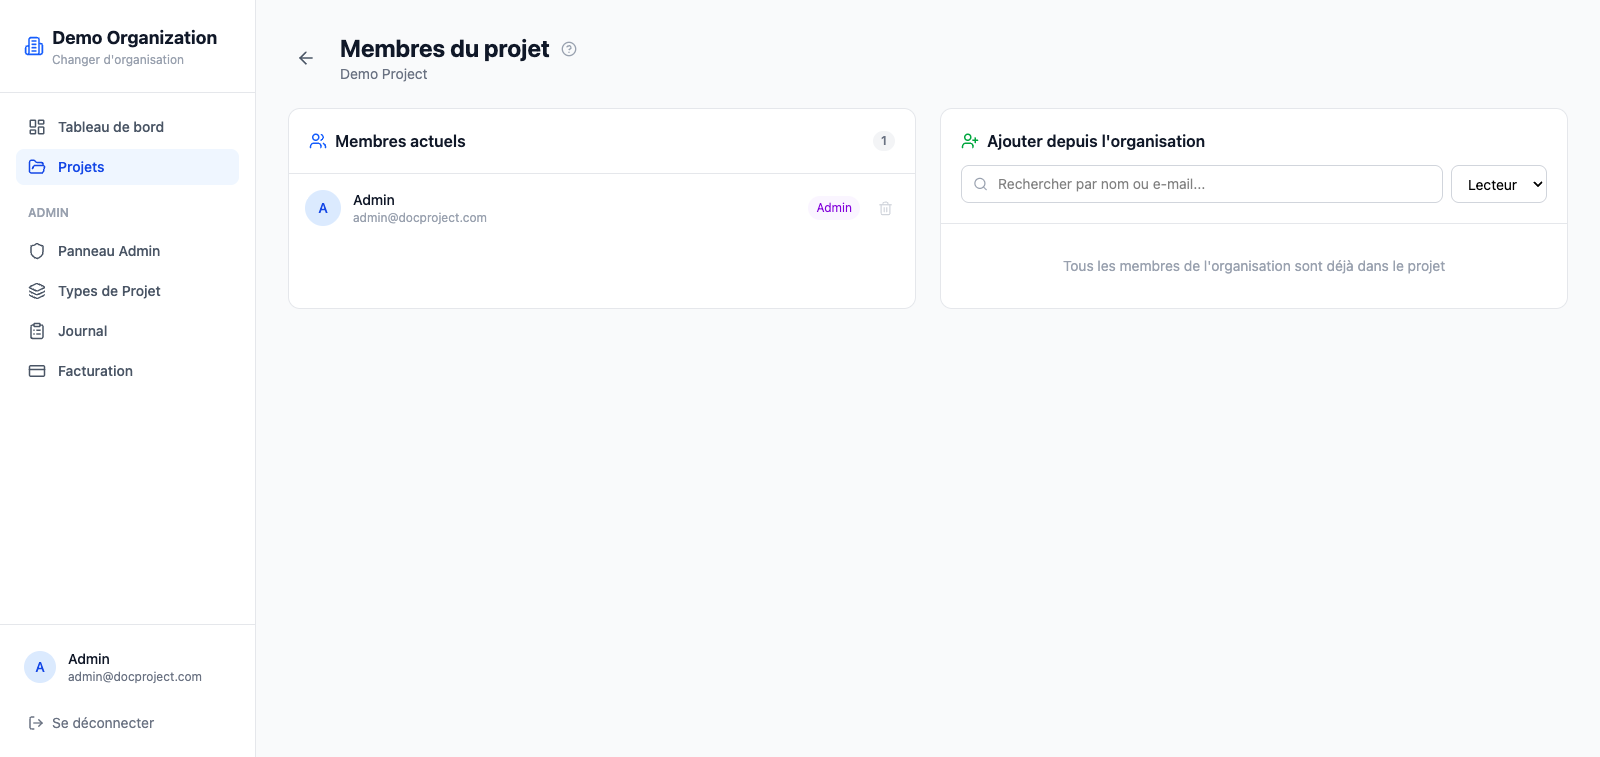
Task: Open Panneau Admin
Action: point(127,251)
